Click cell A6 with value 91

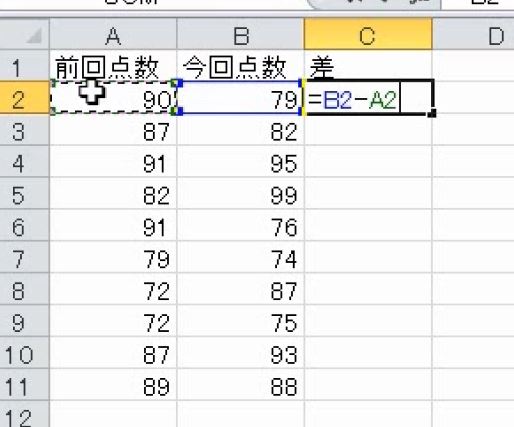click(113, 226)
